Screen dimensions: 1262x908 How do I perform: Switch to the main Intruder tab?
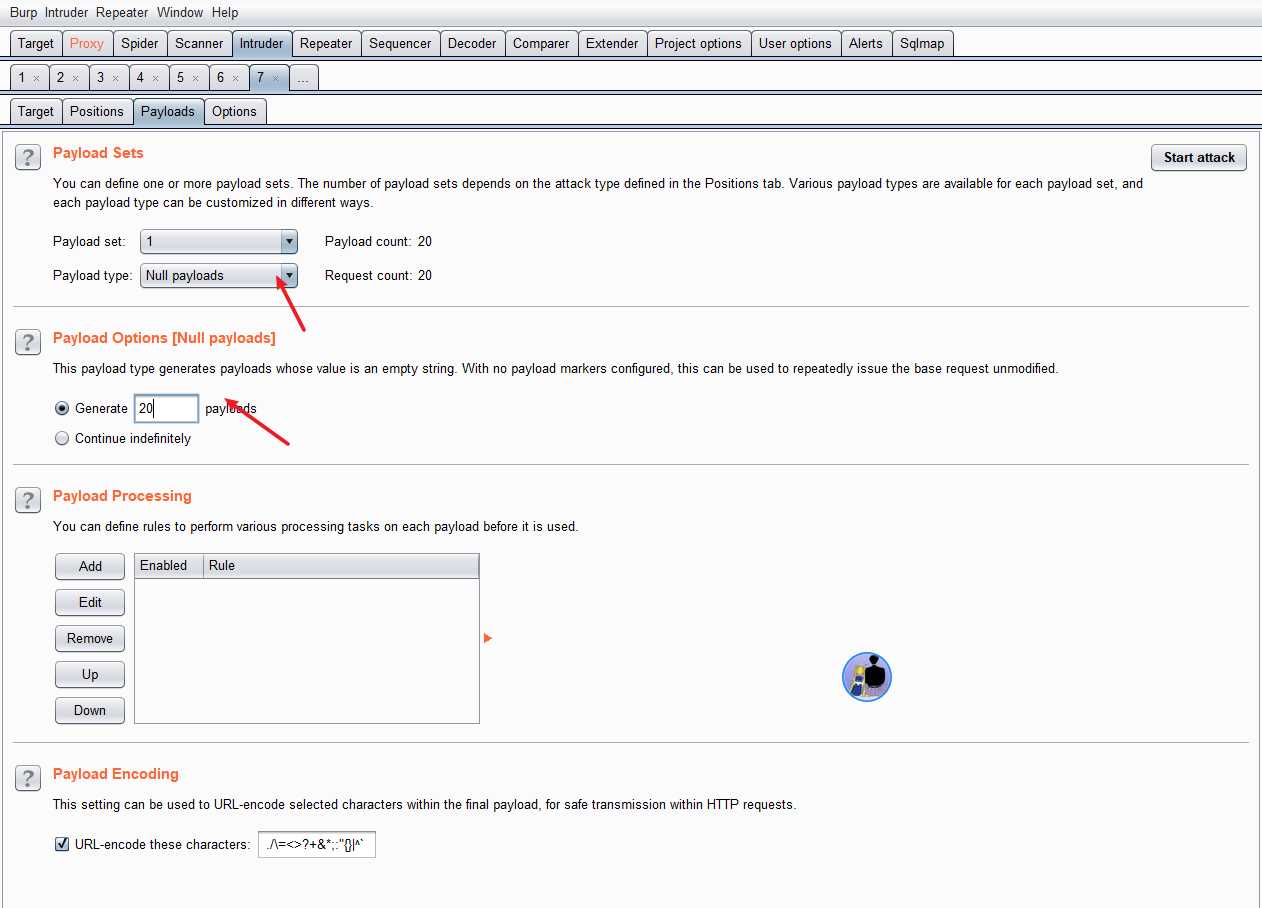[x=262, y=43]
